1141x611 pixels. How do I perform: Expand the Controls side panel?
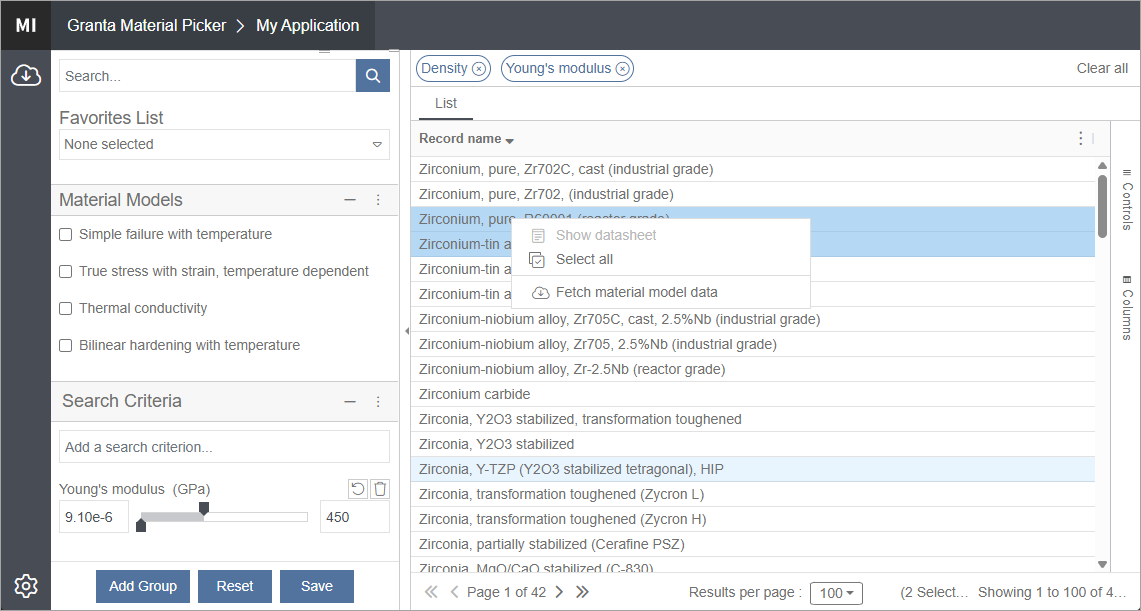click(x=1127, y=199)
